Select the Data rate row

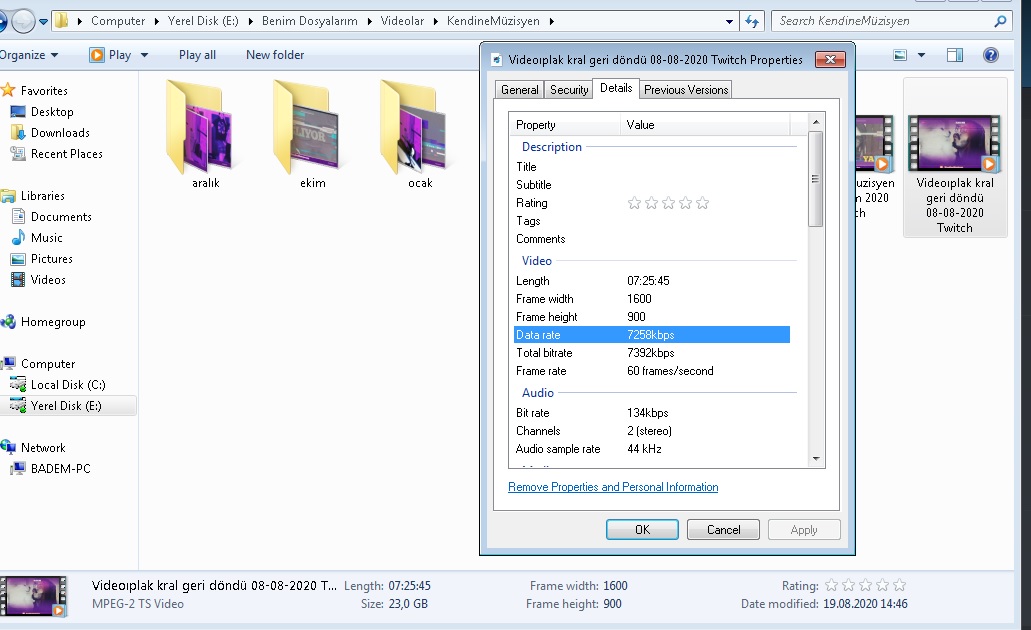pyautogui.click(x=651, y=335)
